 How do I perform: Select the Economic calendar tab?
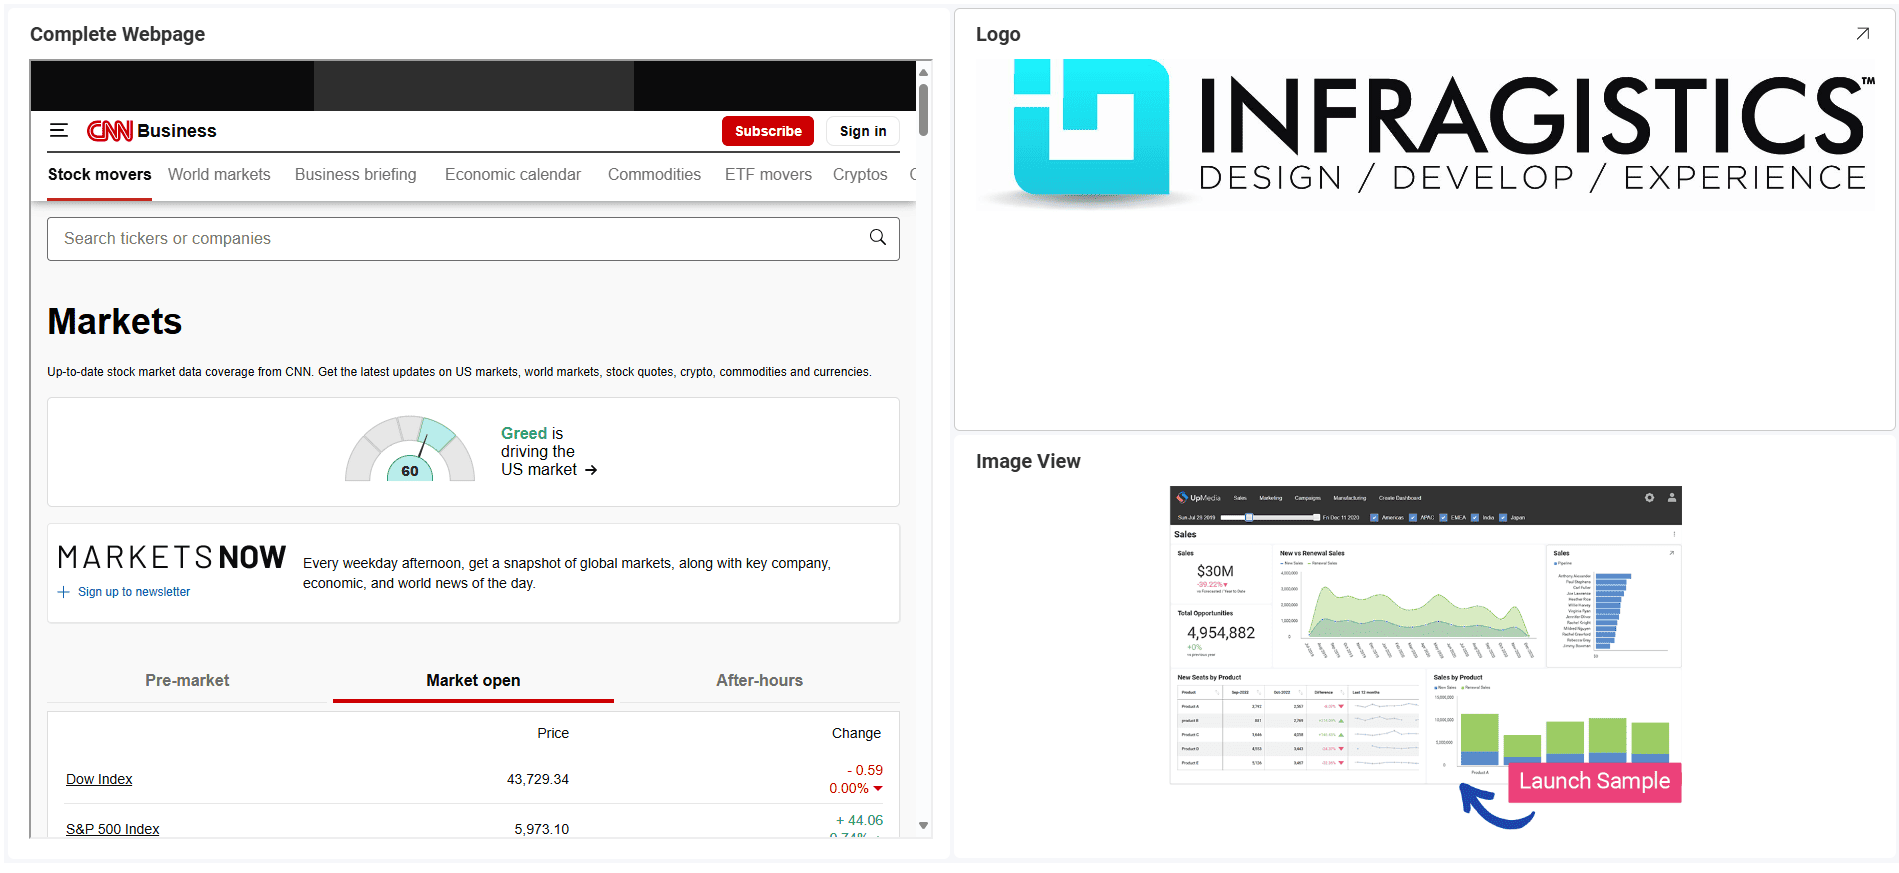point(513,174)
